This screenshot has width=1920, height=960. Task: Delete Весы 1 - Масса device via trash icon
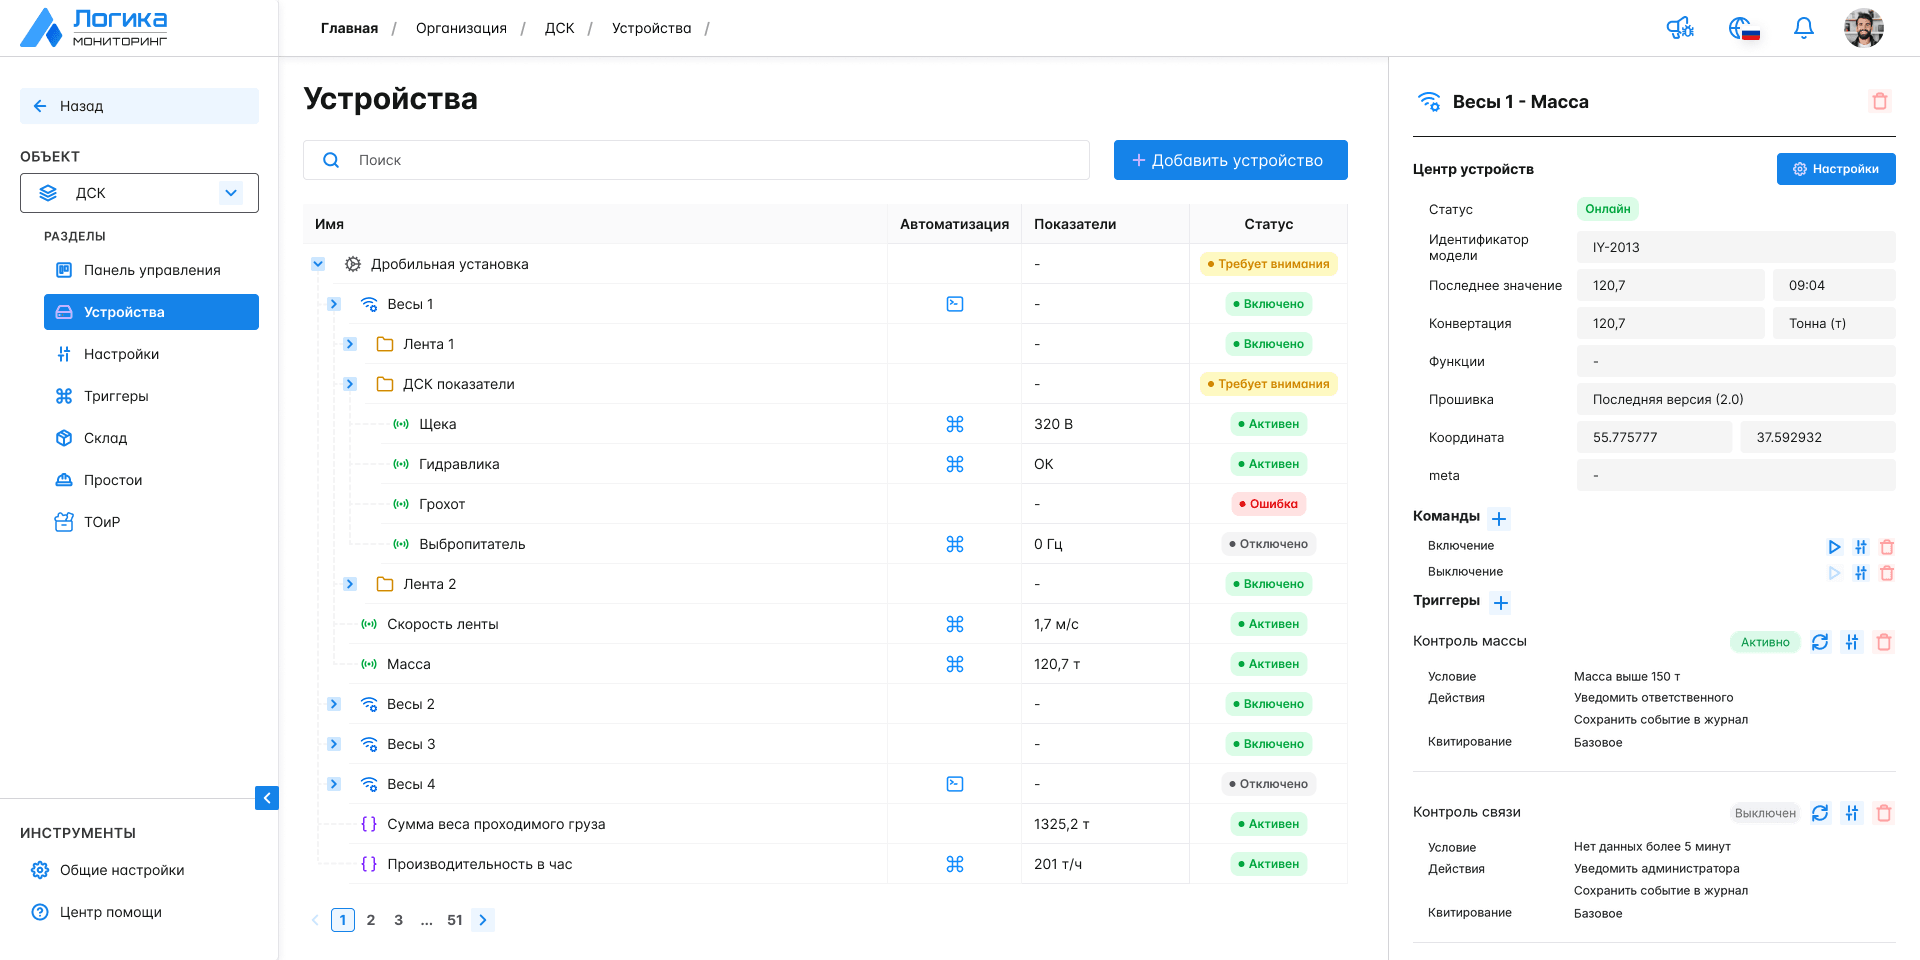click(x=1880, y=101)
